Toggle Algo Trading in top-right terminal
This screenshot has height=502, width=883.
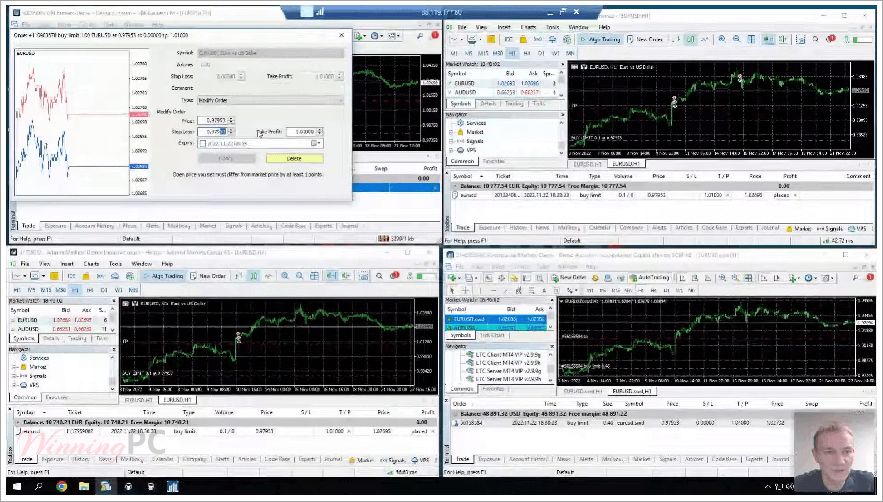[600, 39]
